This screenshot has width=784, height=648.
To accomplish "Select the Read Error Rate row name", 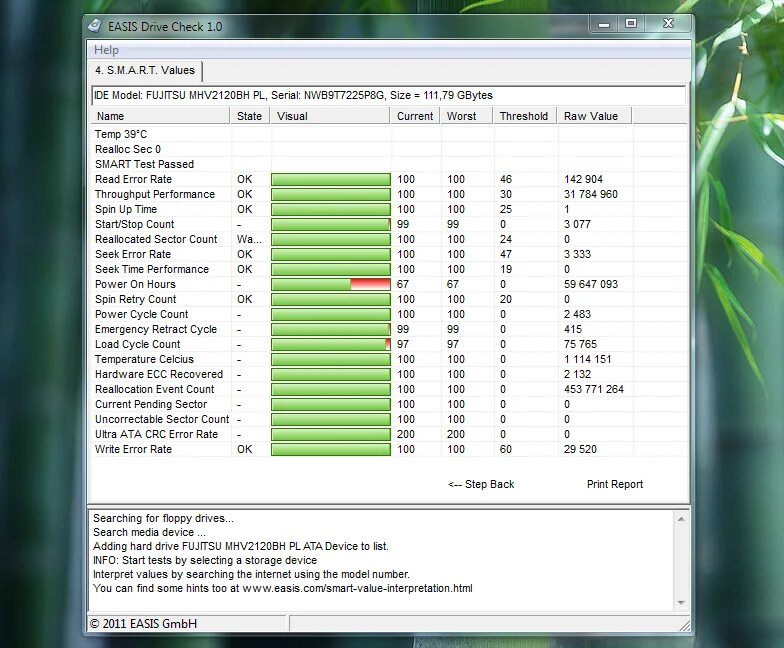I will click(x=134, y=179).
